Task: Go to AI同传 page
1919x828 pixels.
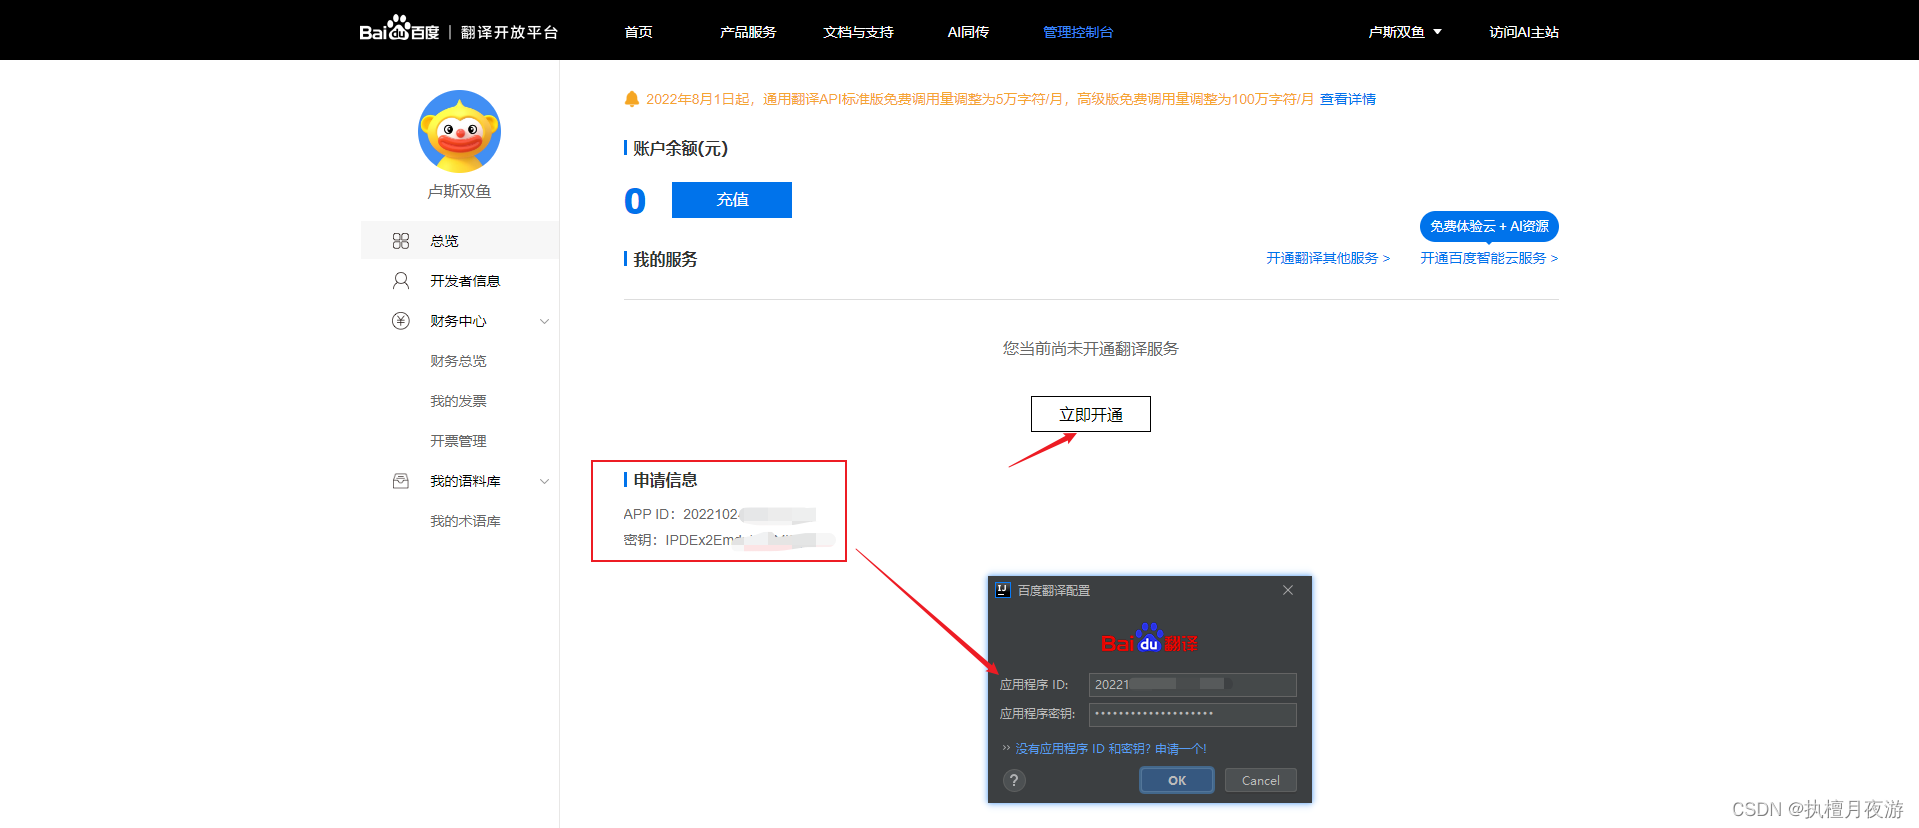Action: tap(968, 32)
